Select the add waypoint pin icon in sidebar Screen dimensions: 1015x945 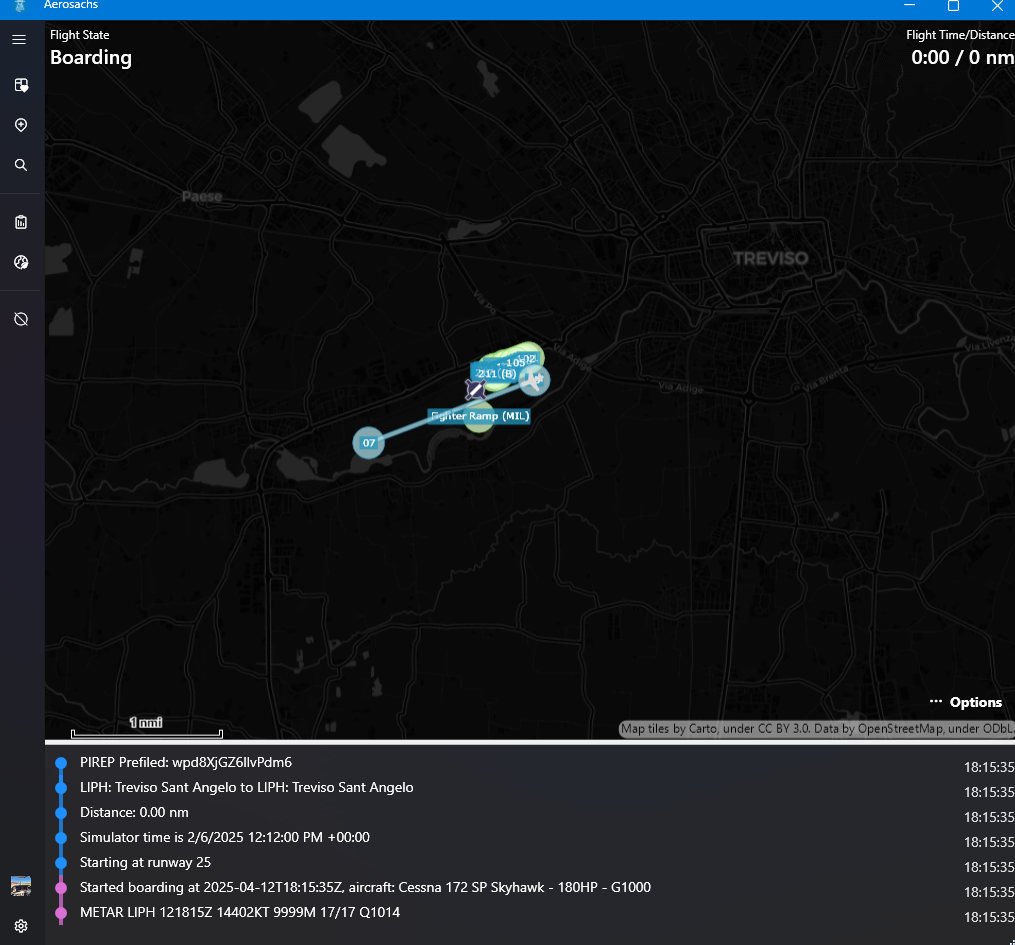[20, 125]
